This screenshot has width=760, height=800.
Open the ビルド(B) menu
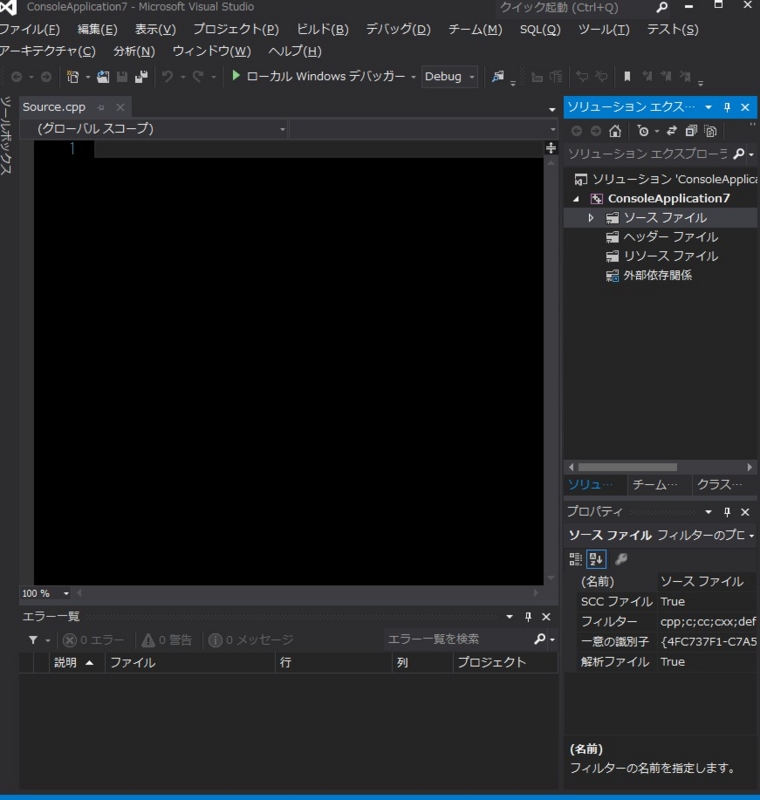click(x=322, y=30)
